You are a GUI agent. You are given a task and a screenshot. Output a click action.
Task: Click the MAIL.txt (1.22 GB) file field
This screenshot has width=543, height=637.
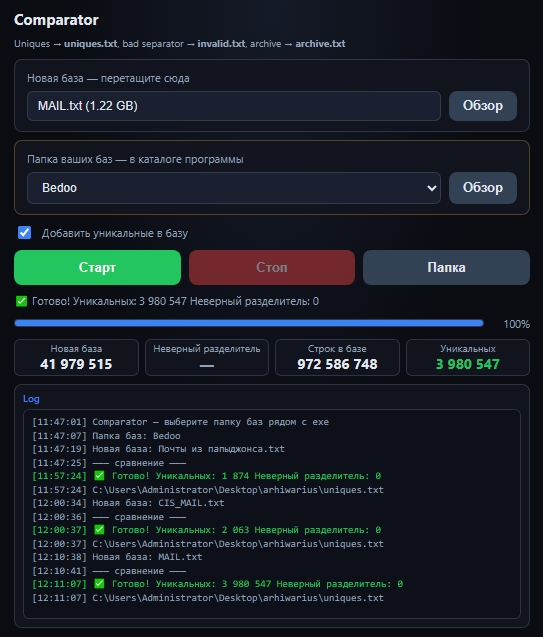coord(234,106)
